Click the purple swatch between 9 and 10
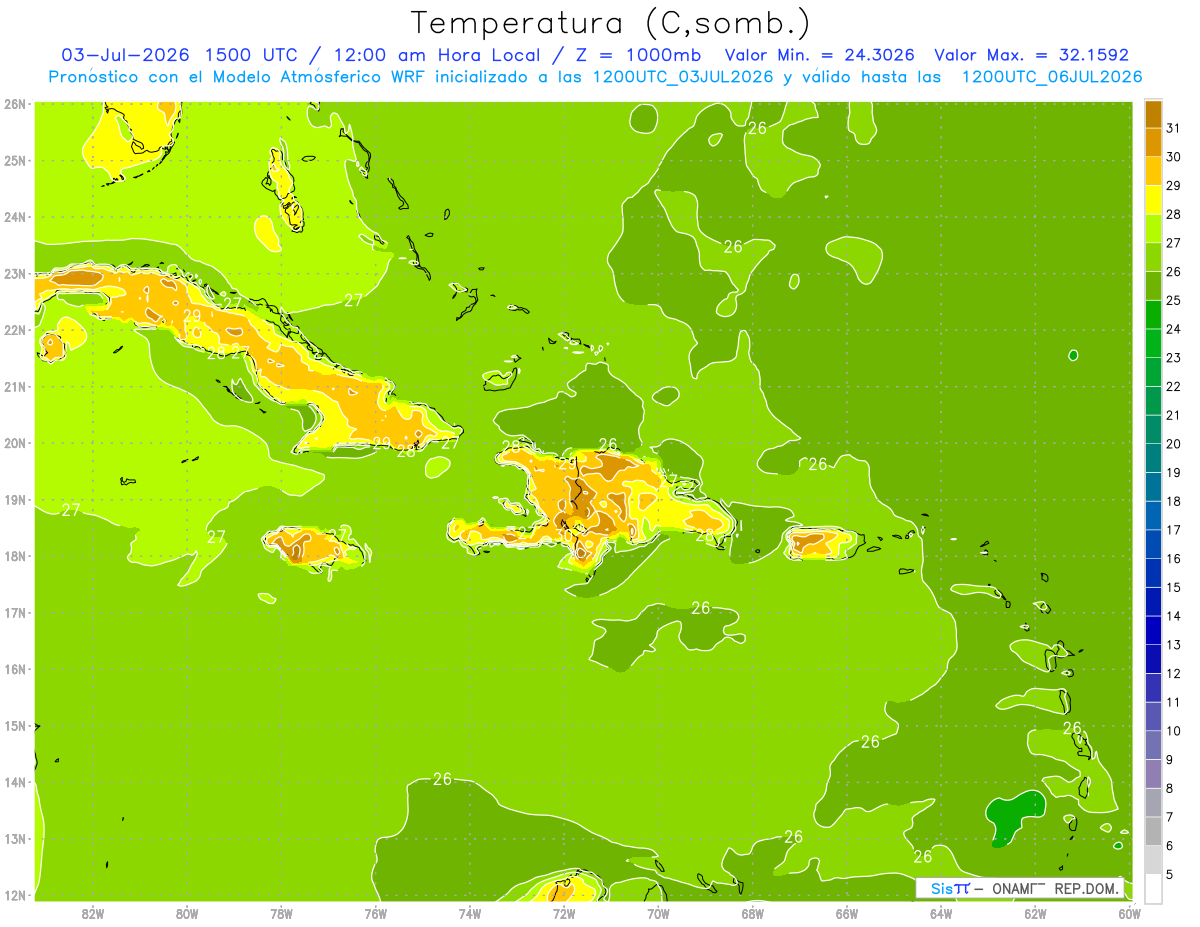 [x=1153, y=744]
